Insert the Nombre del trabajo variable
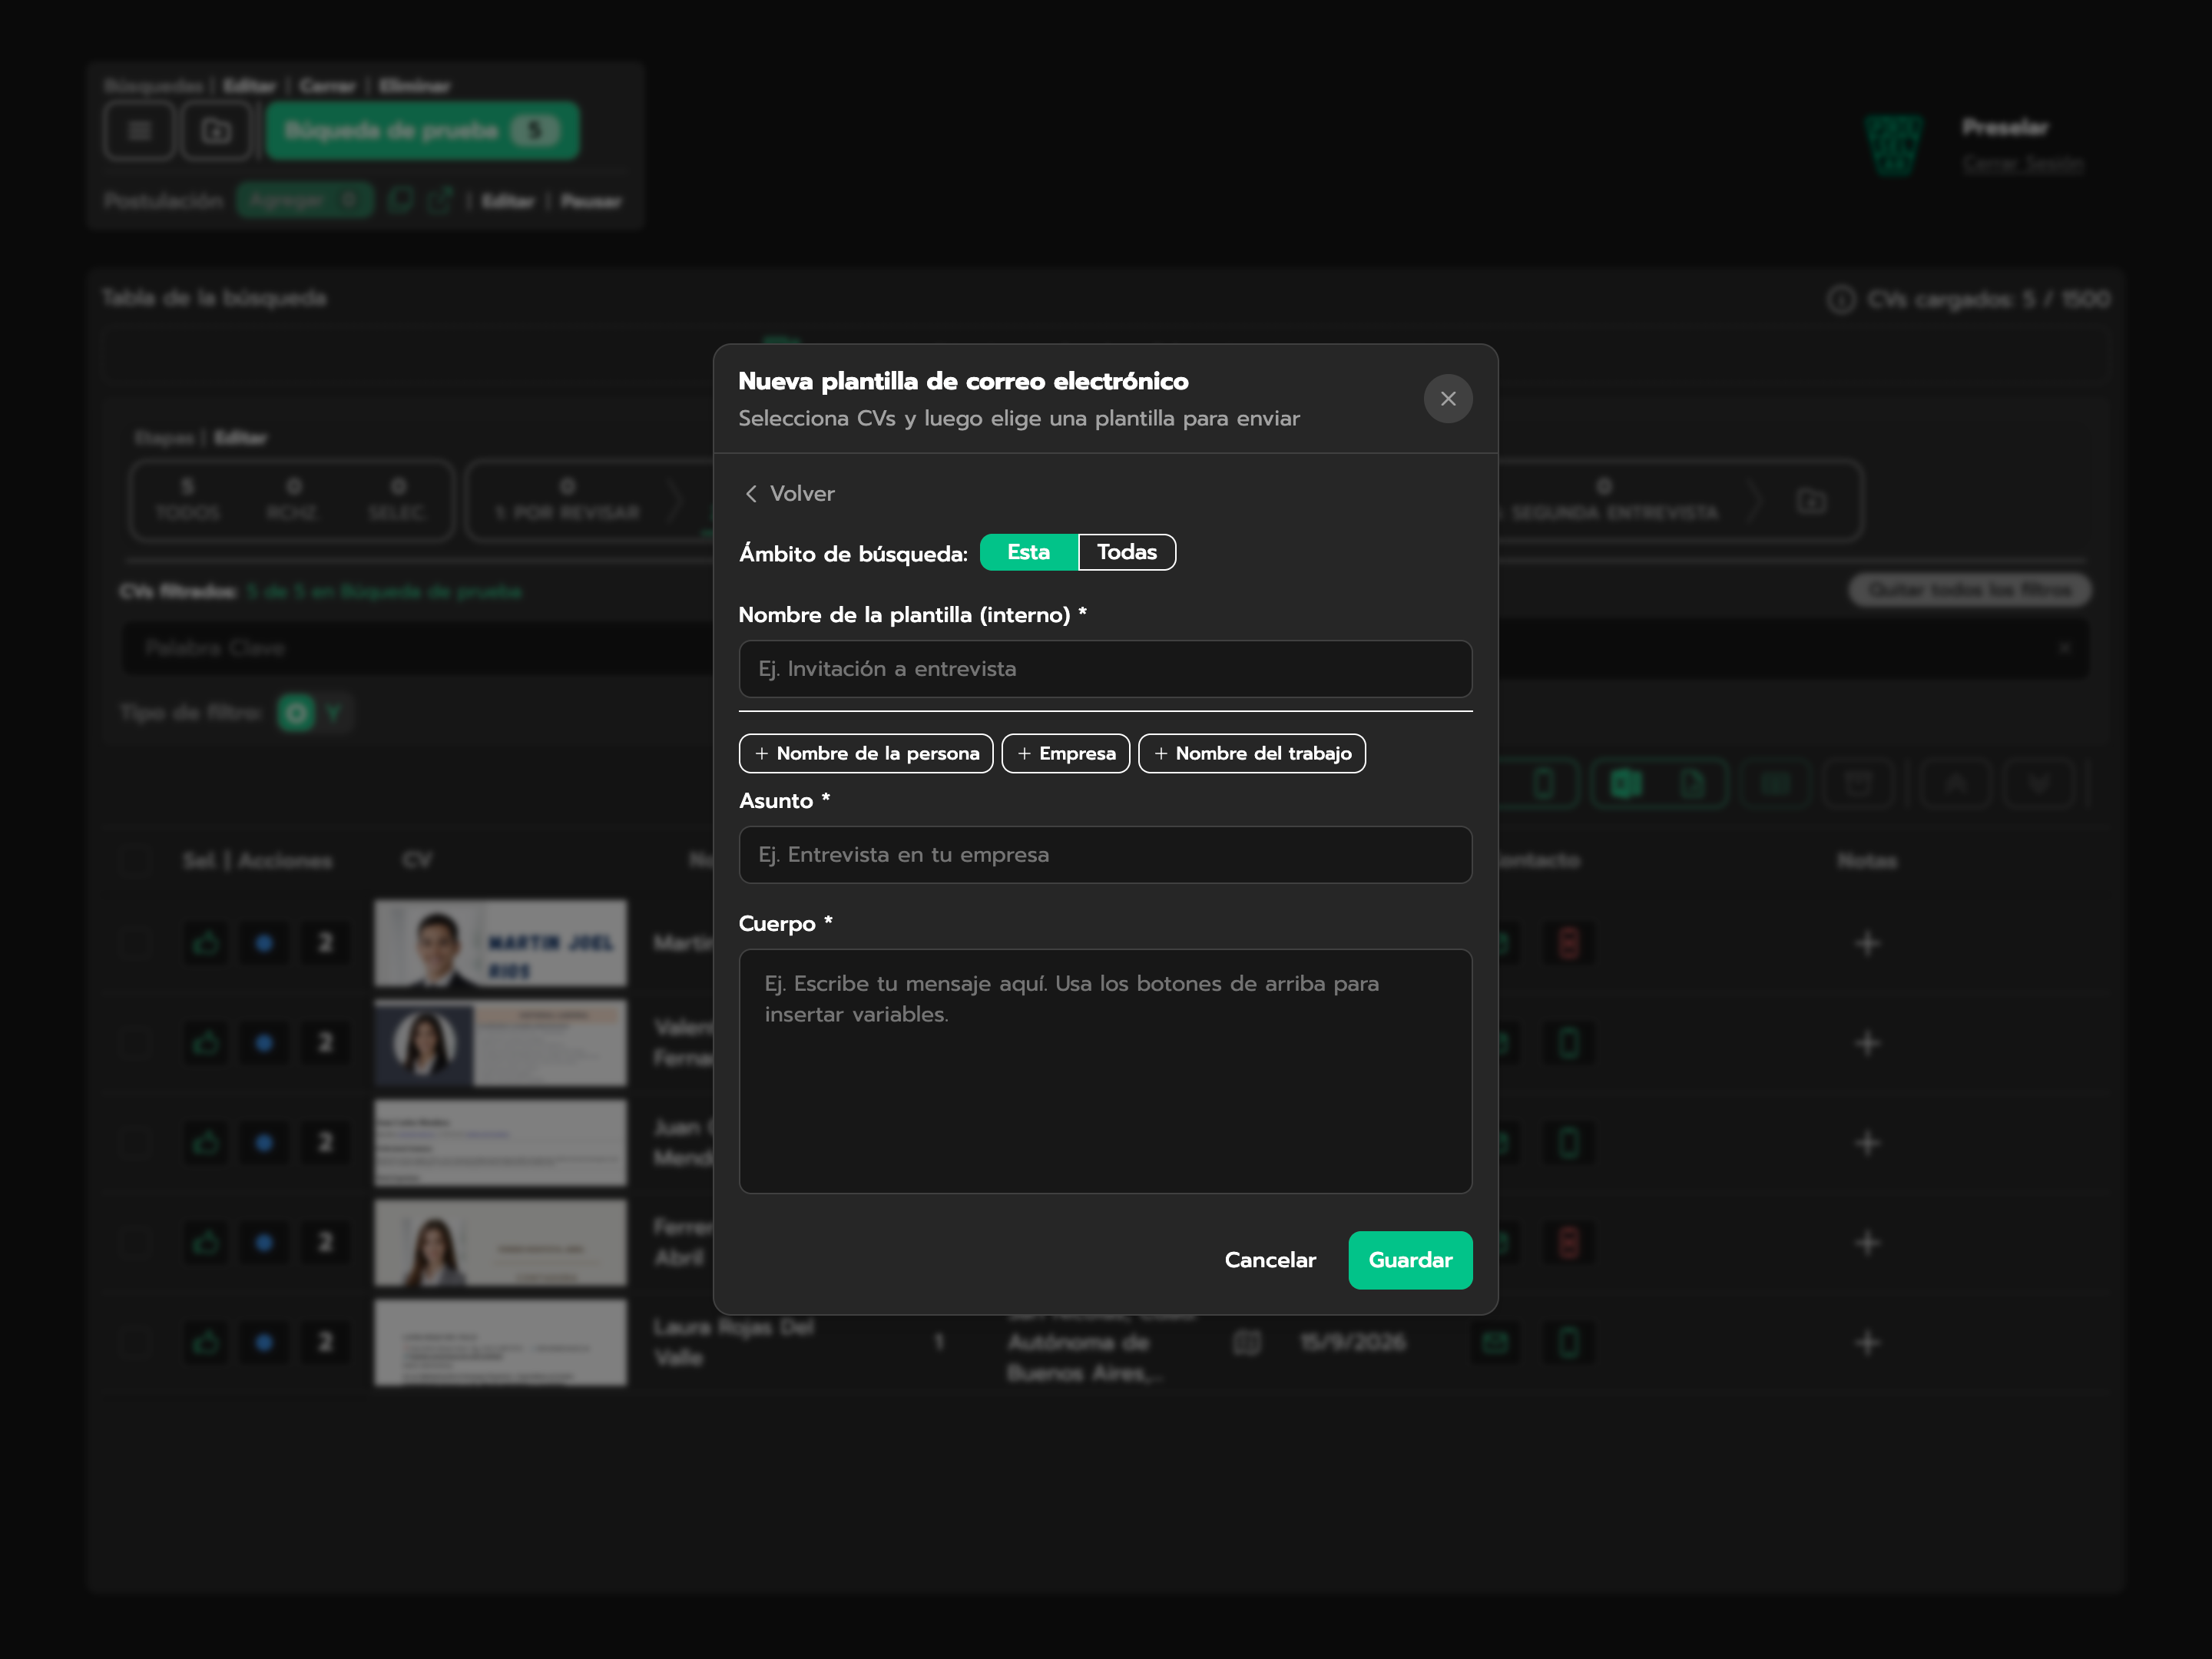The height and width of the screenshot is (1659, 2212). (1252, 754)
